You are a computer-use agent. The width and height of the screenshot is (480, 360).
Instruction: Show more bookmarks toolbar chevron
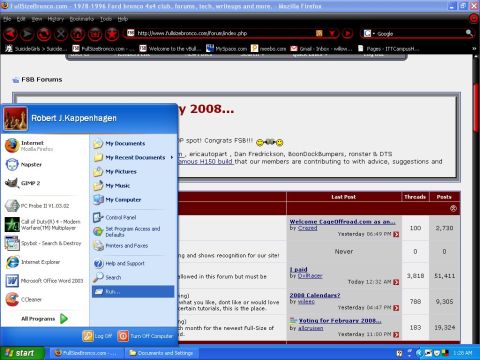point(474,49)
